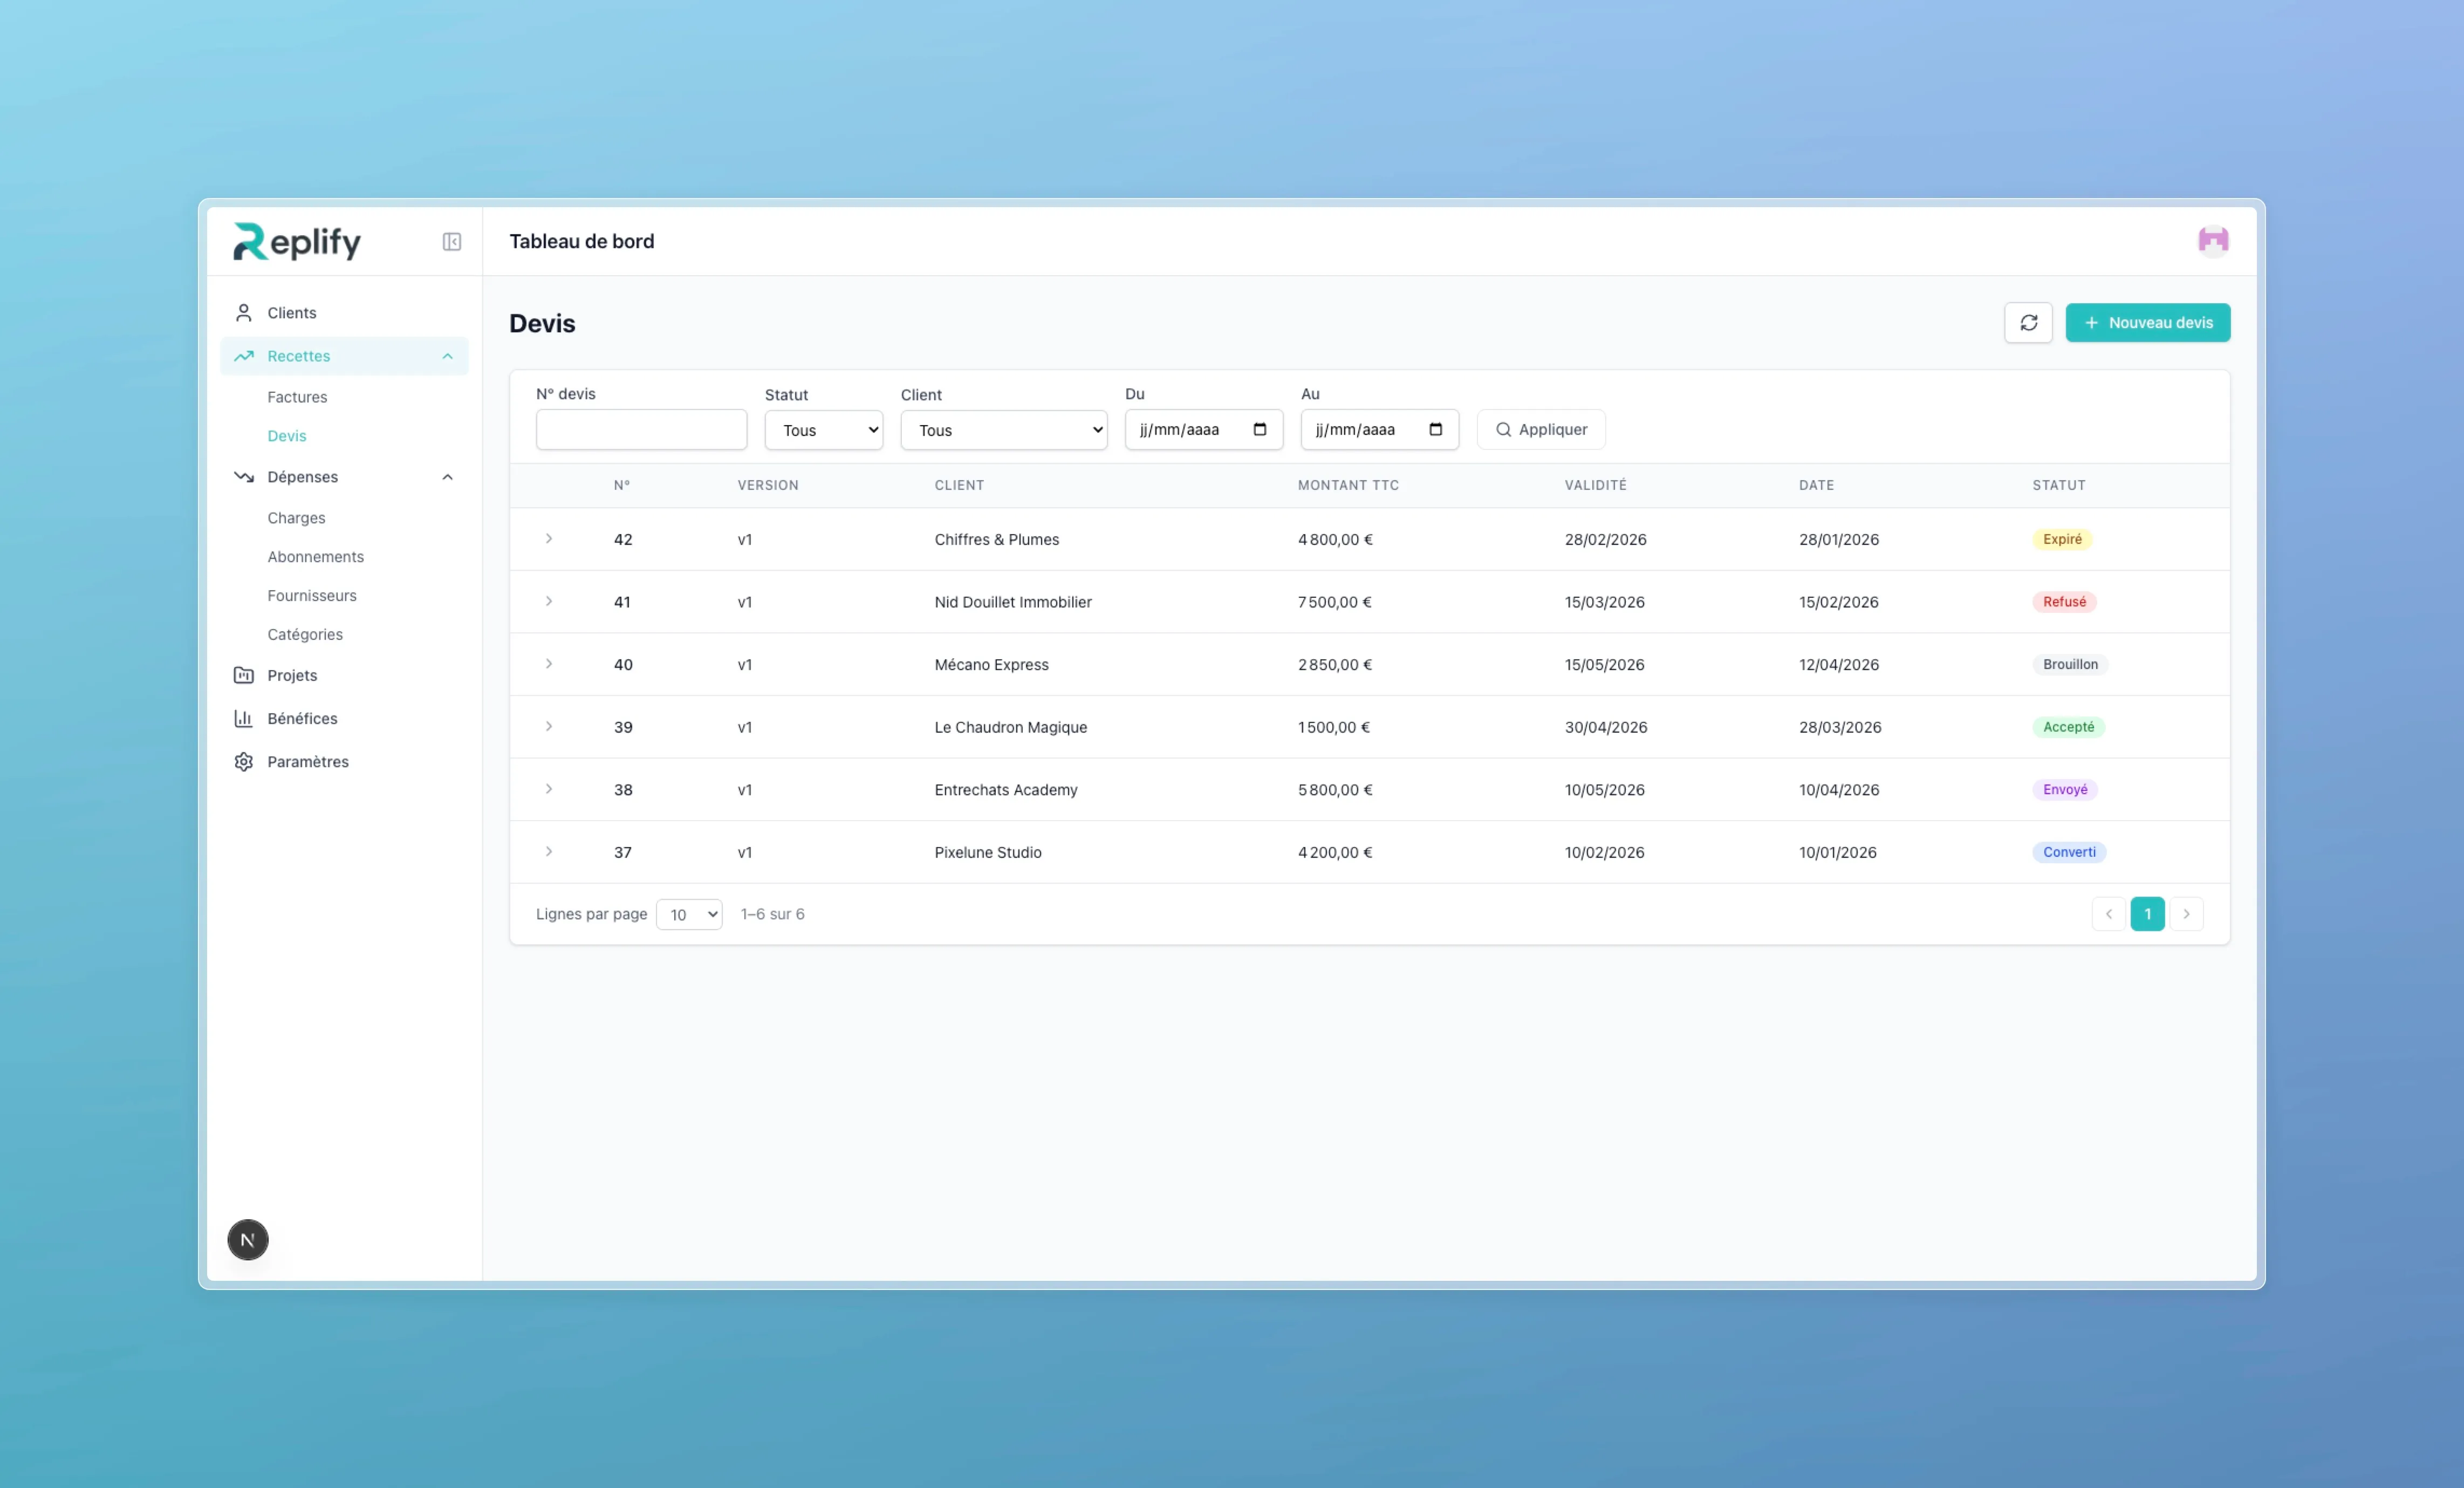Go to Factures in the sidebar

coord(297,397)
